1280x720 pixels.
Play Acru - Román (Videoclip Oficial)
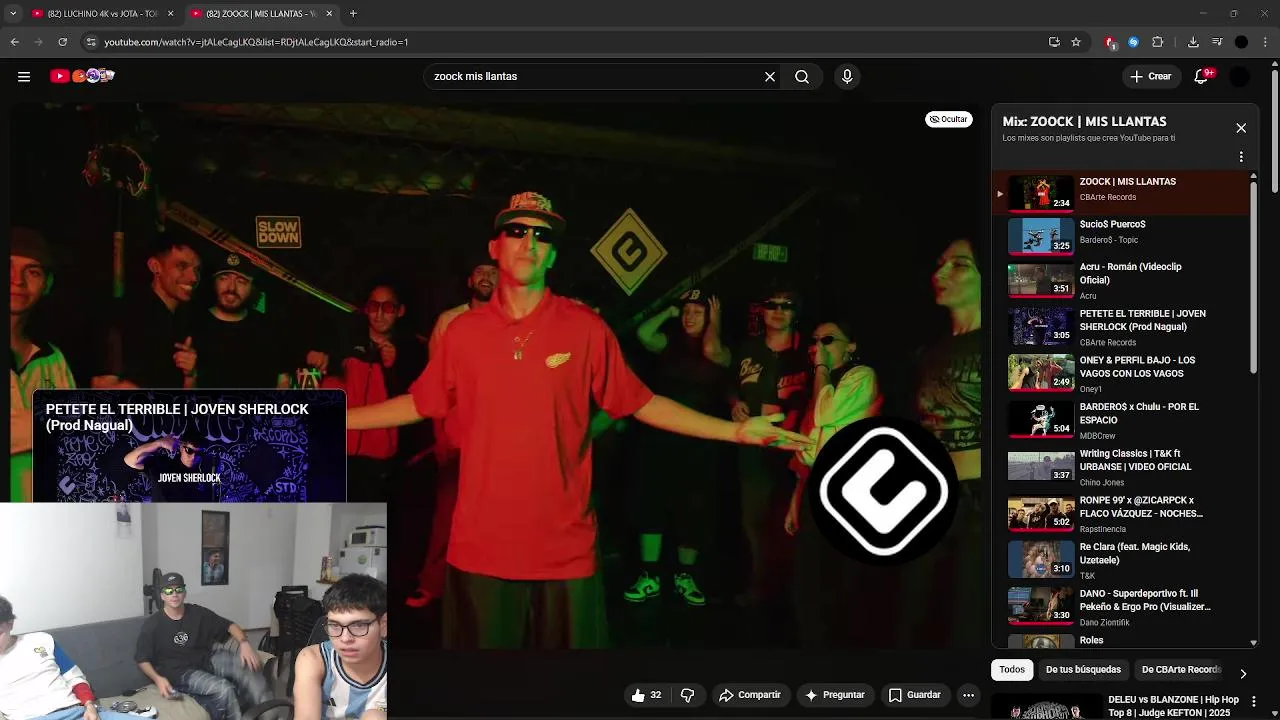click(1122, 280)
